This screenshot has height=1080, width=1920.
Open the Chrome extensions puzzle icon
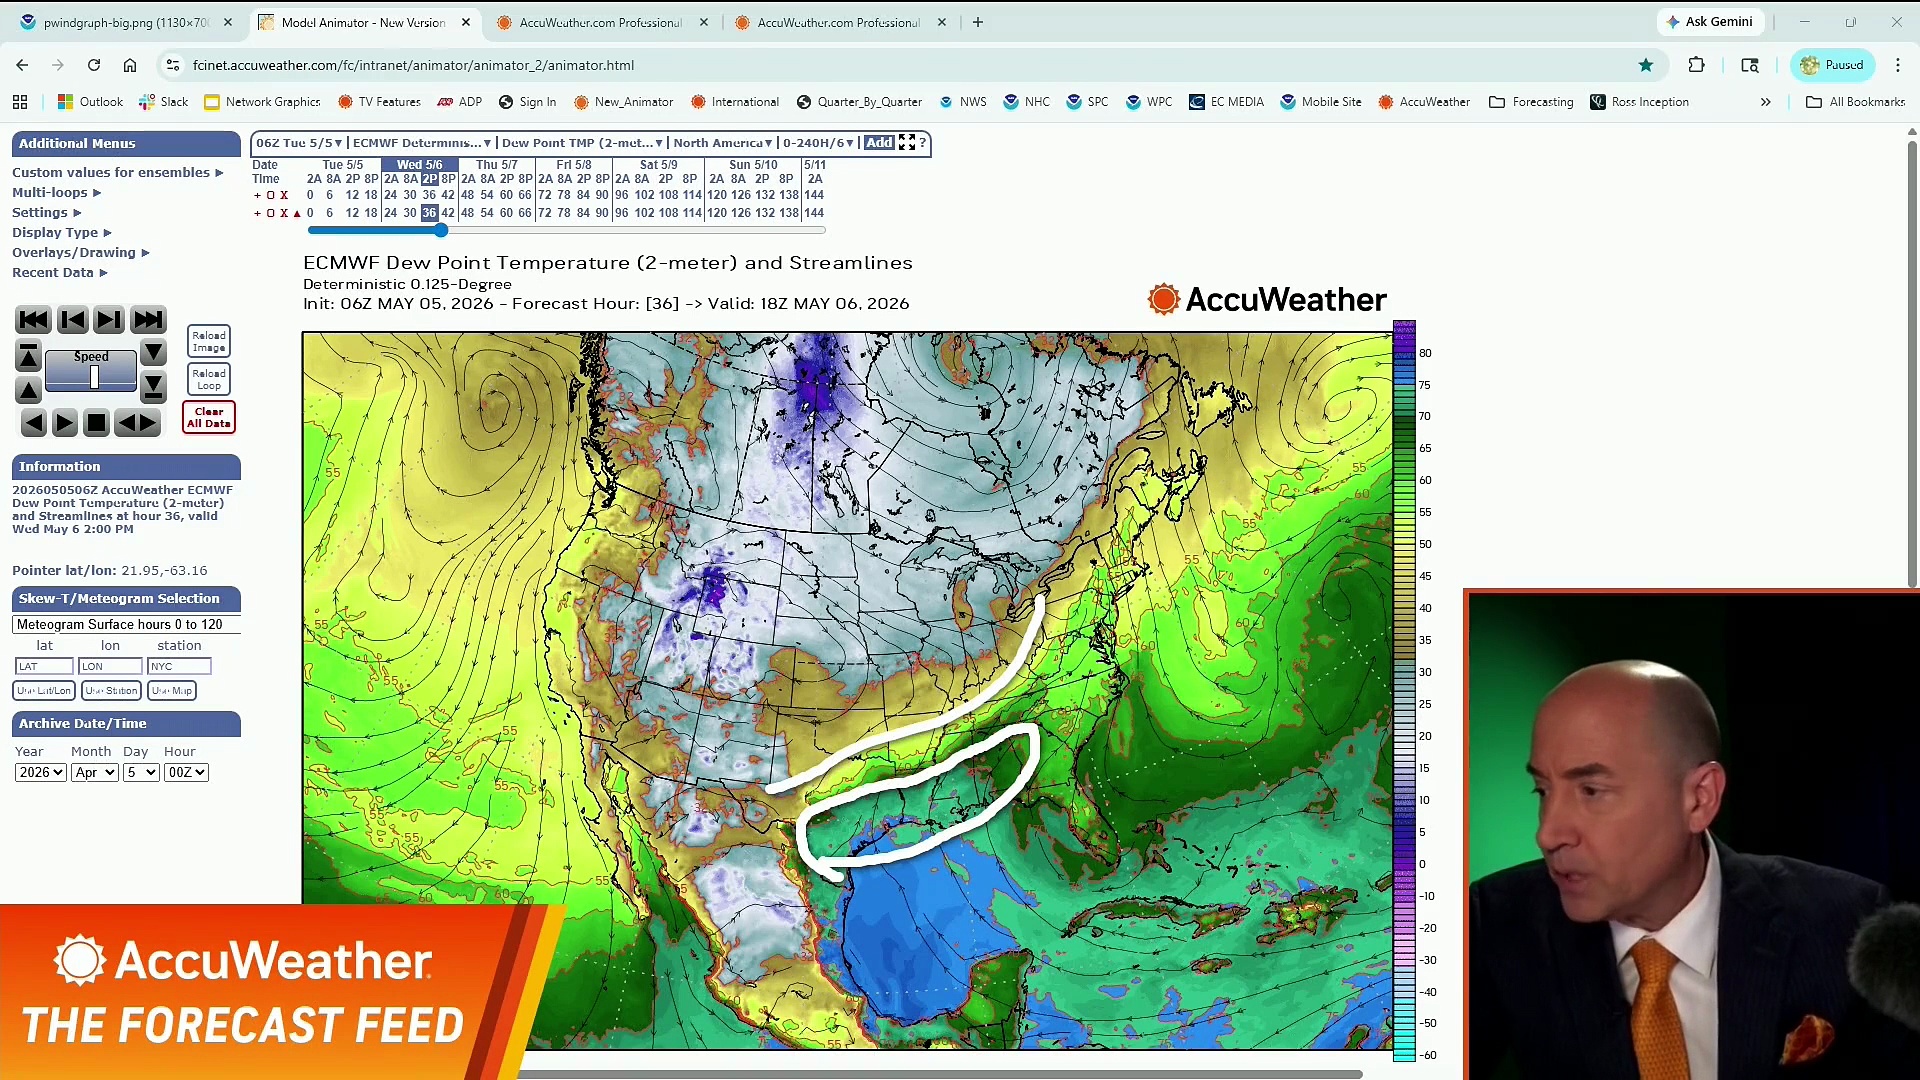point(1697,65)
